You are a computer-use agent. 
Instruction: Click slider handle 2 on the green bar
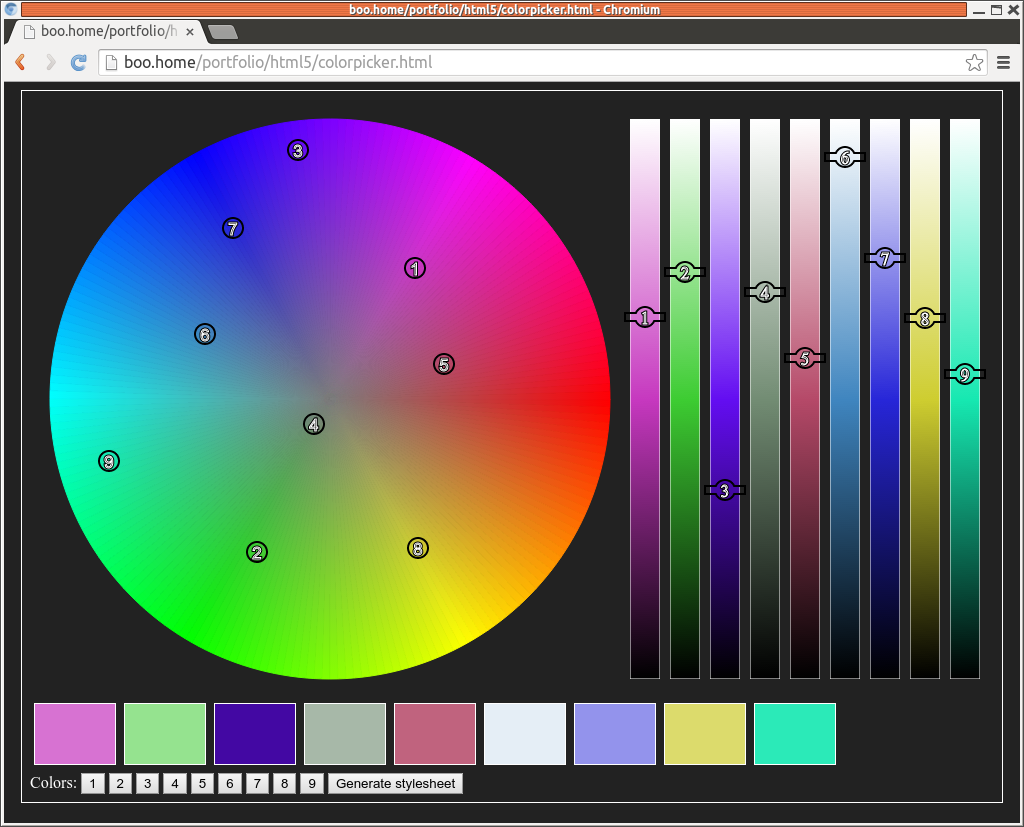tap(684, 272)
